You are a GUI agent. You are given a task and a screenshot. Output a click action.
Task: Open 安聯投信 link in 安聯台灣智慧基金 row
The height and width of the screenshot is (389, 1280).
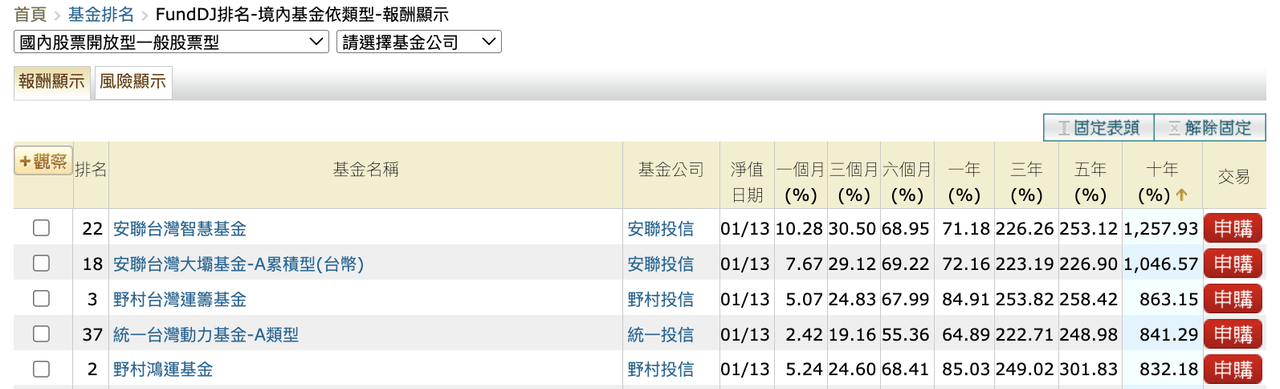click(x=661, y=229)
